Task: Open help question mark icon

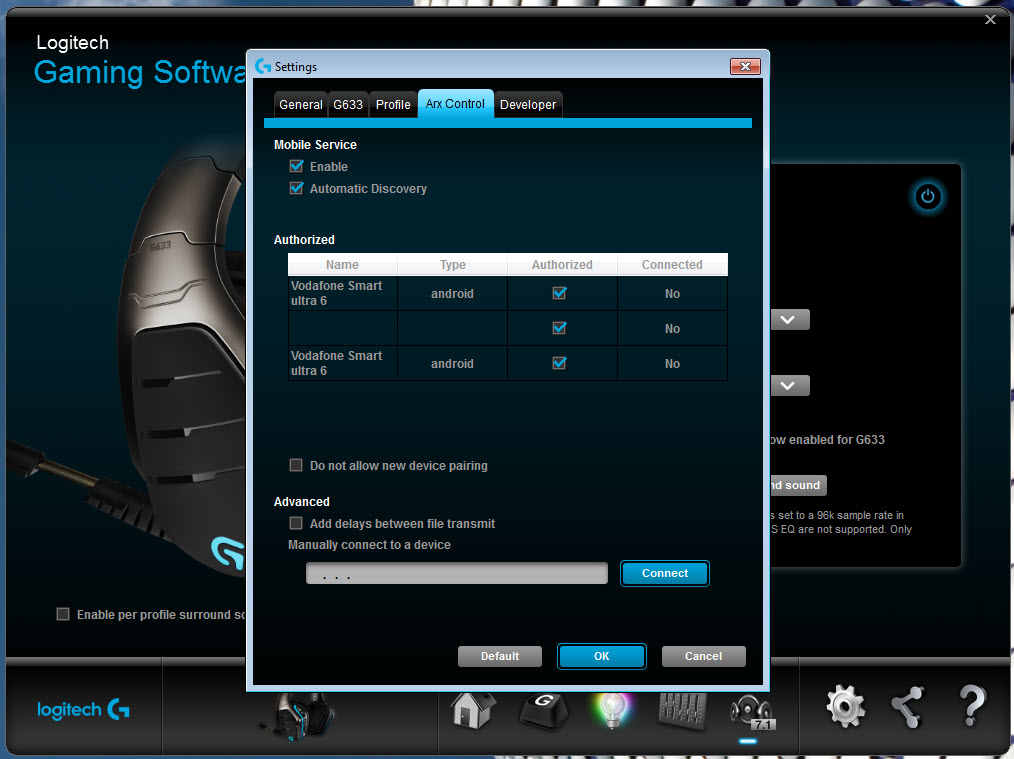Action: click(971, 706)
